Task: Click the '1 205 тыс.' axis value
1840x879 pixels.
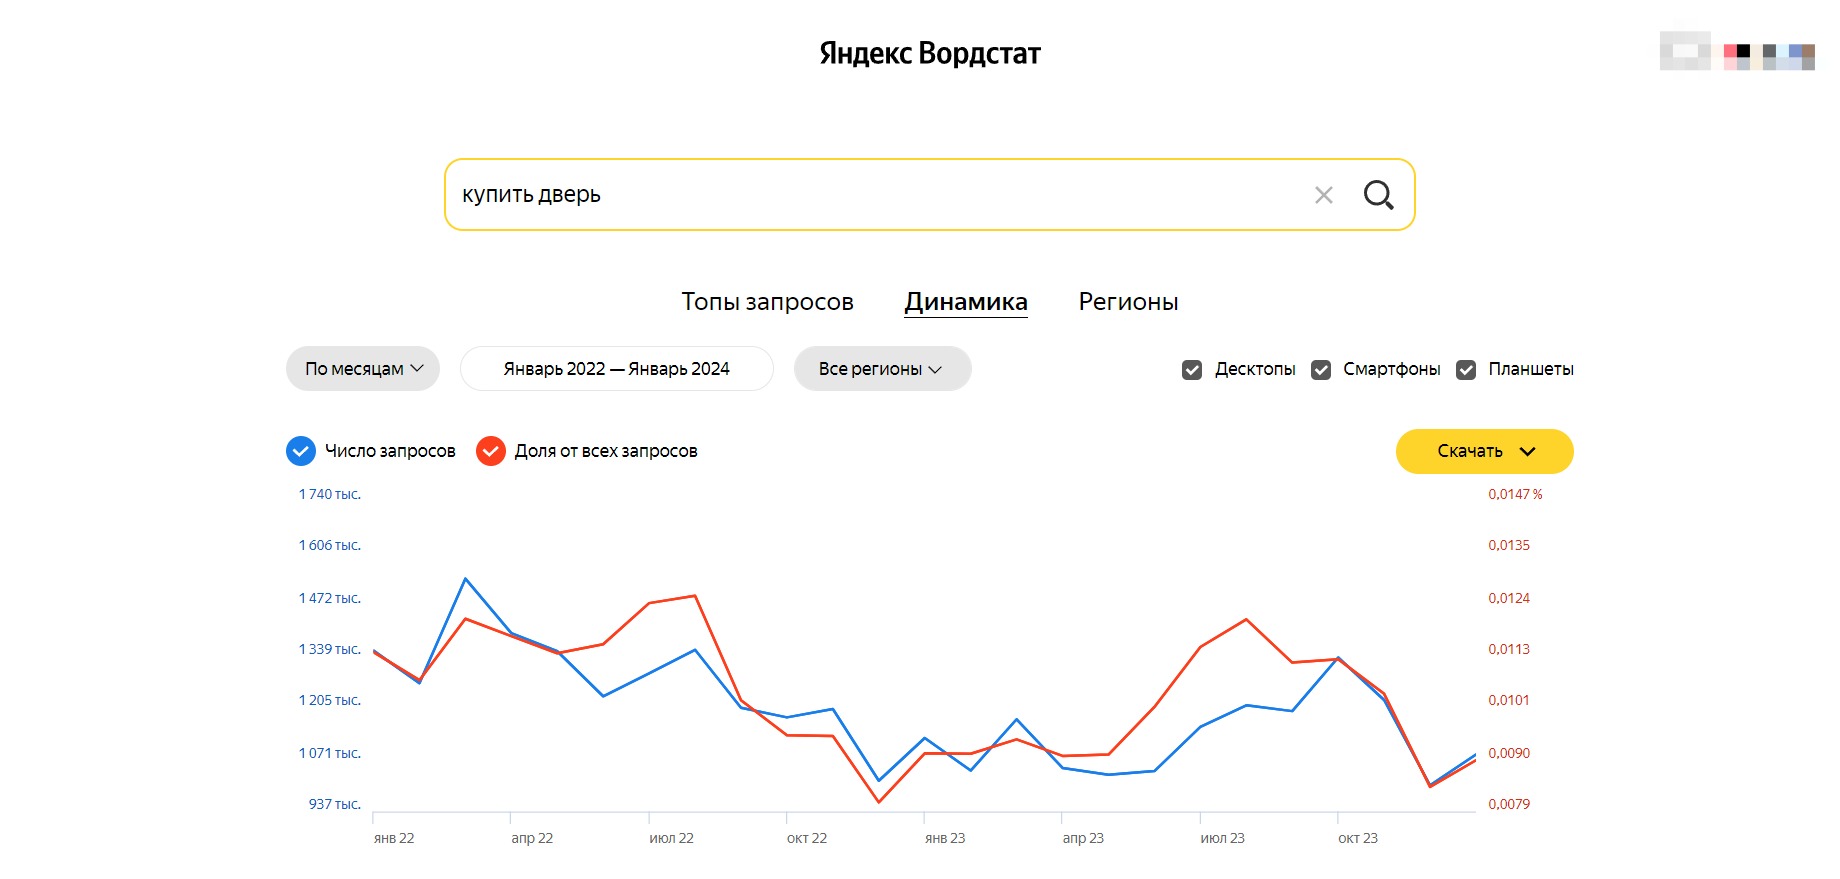Action: (330, 700)
